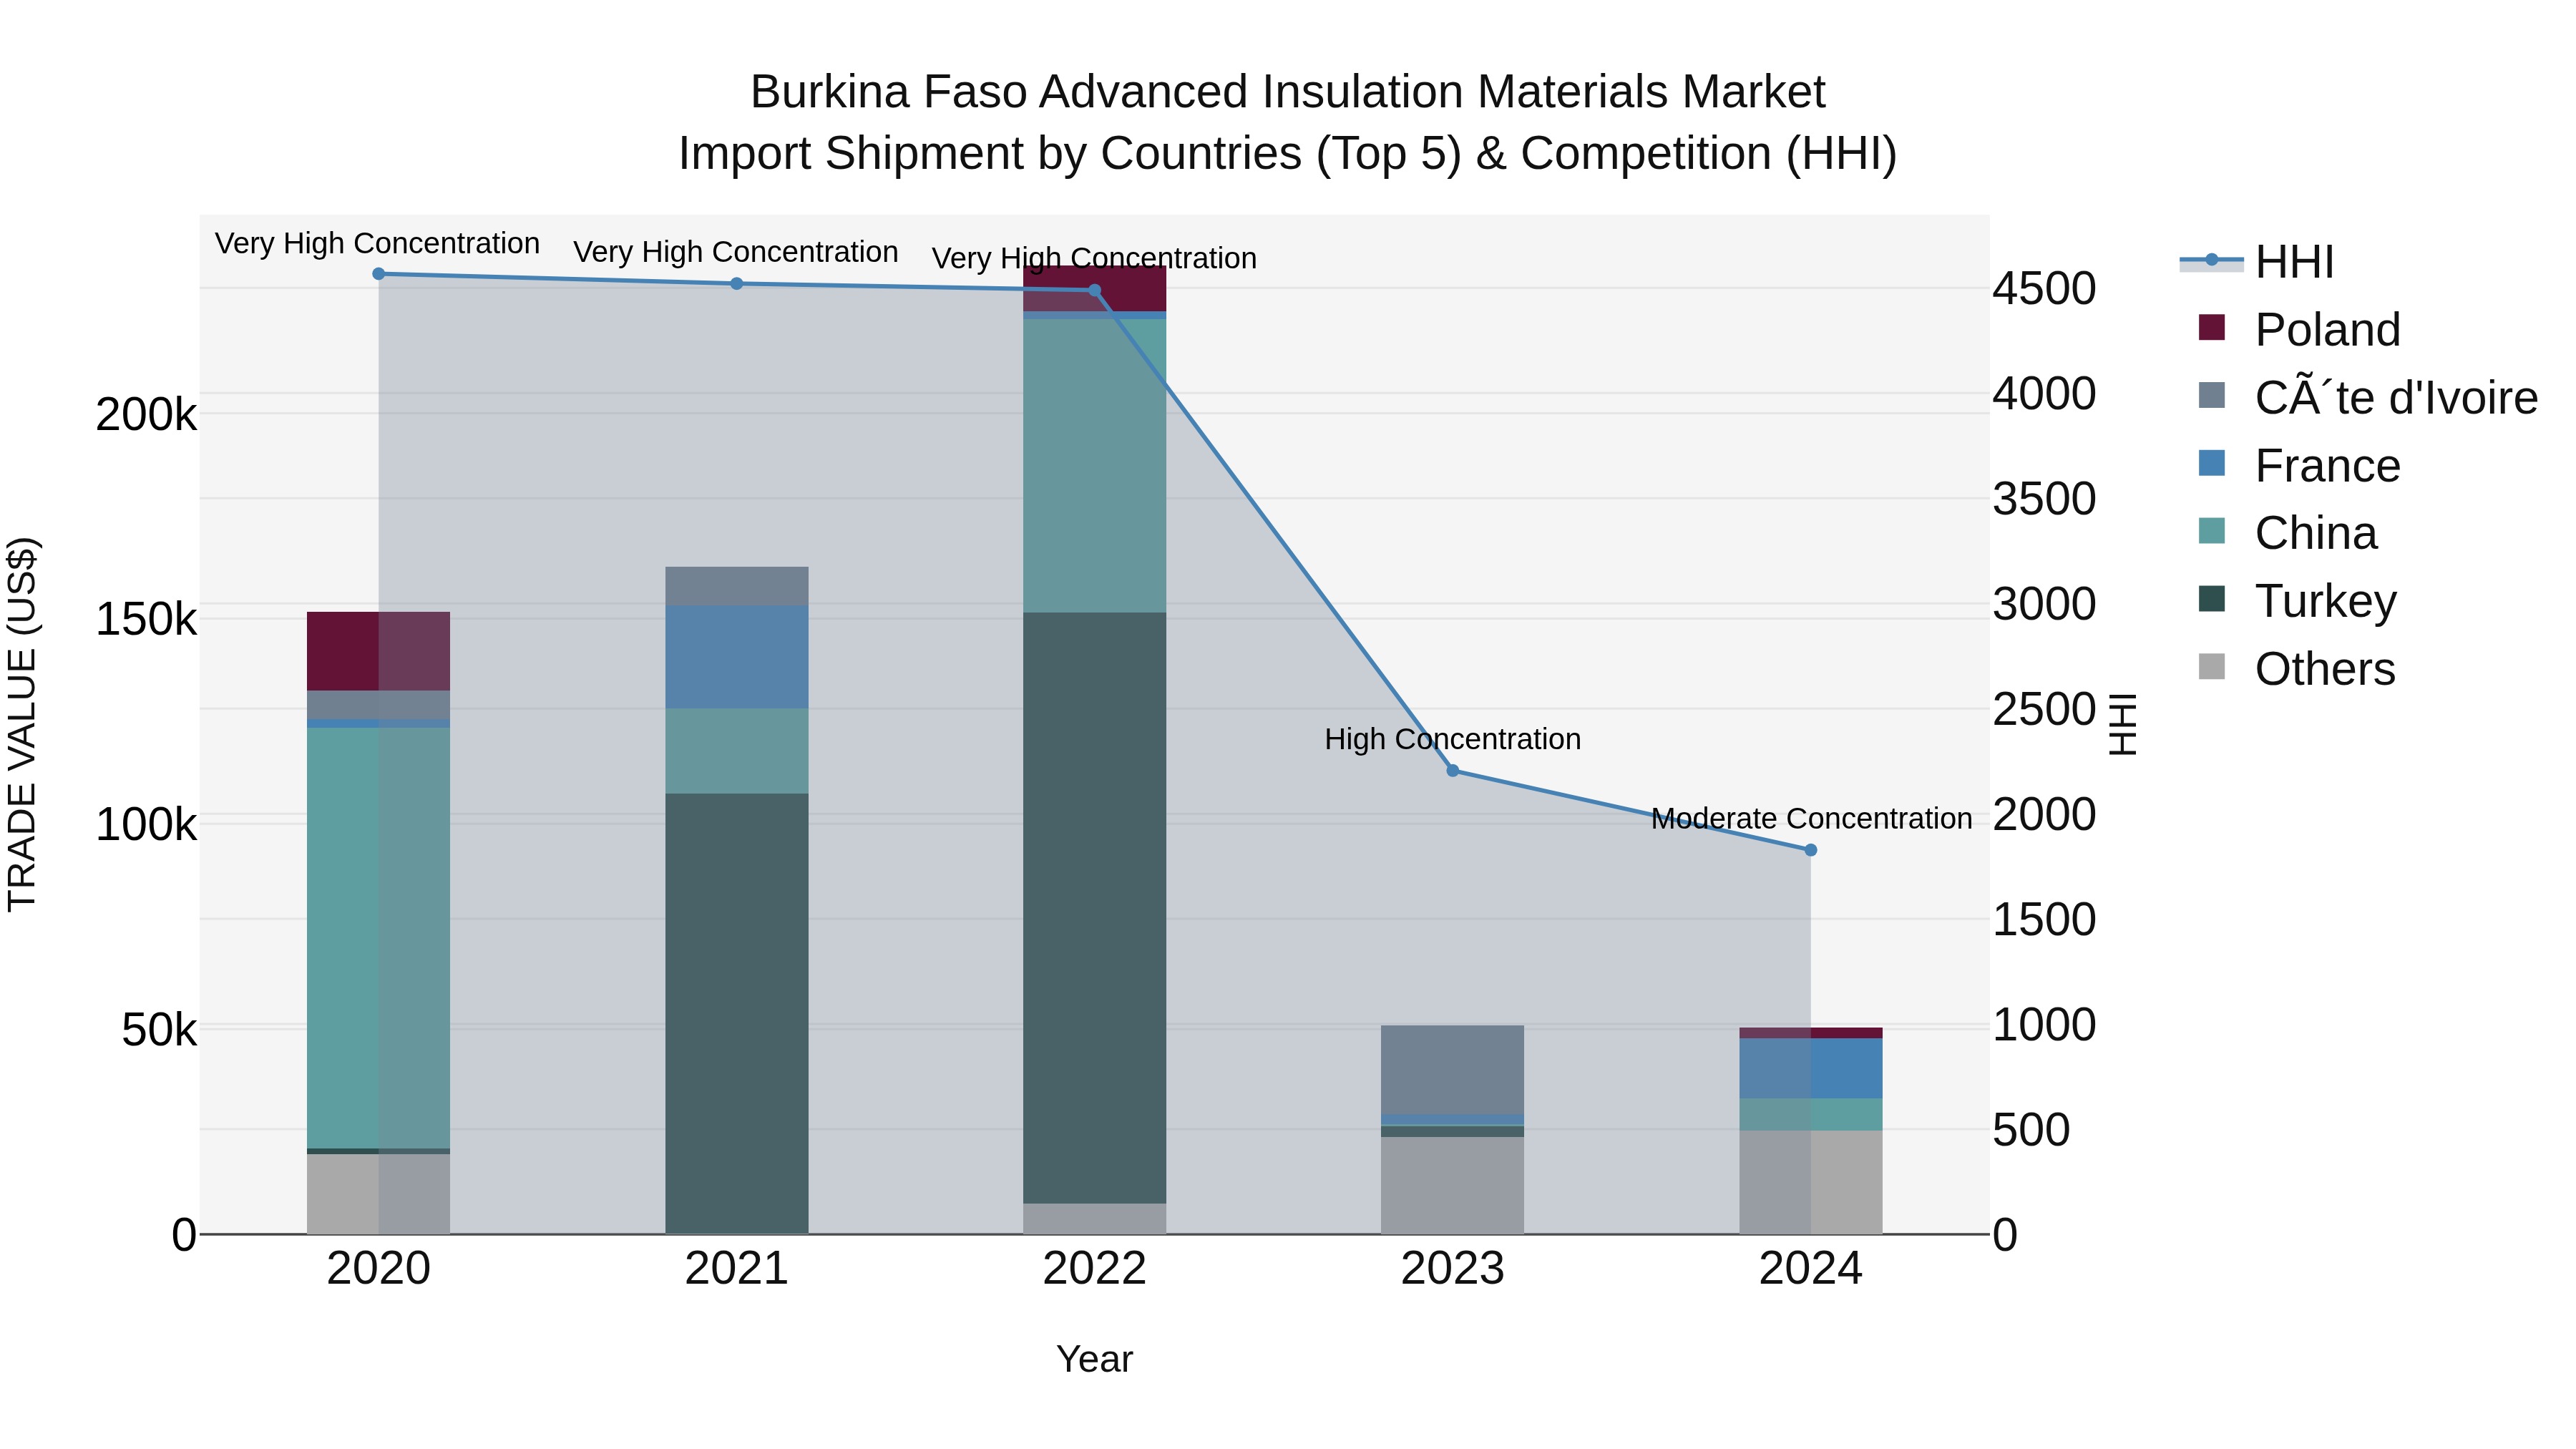Select the Turkey segment in the 2021 bar
This screenshot has height=1449, width=2576.
(x=737, y=1014)
